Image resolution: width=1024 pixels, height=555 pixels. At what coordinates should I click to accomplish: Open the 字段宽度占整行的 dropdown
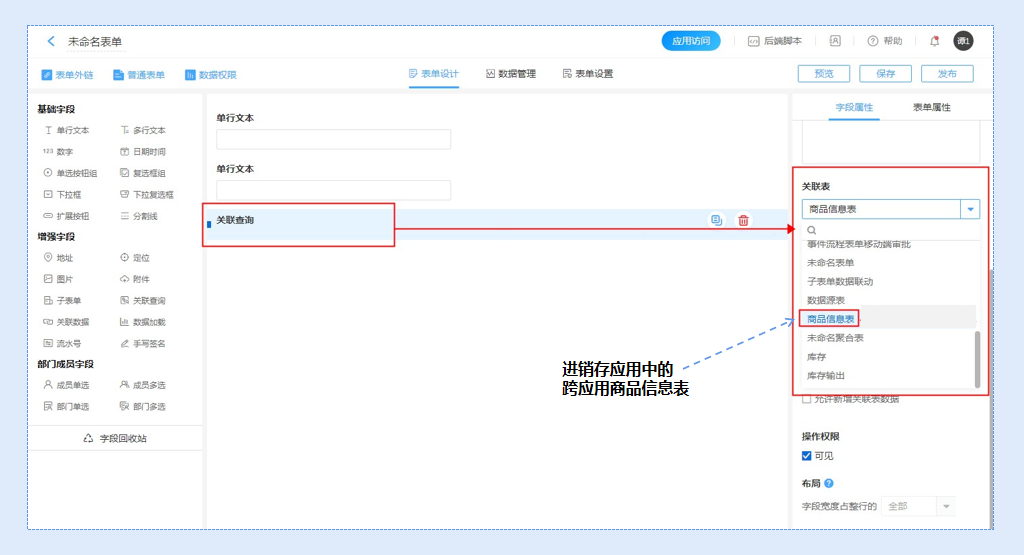945,506
